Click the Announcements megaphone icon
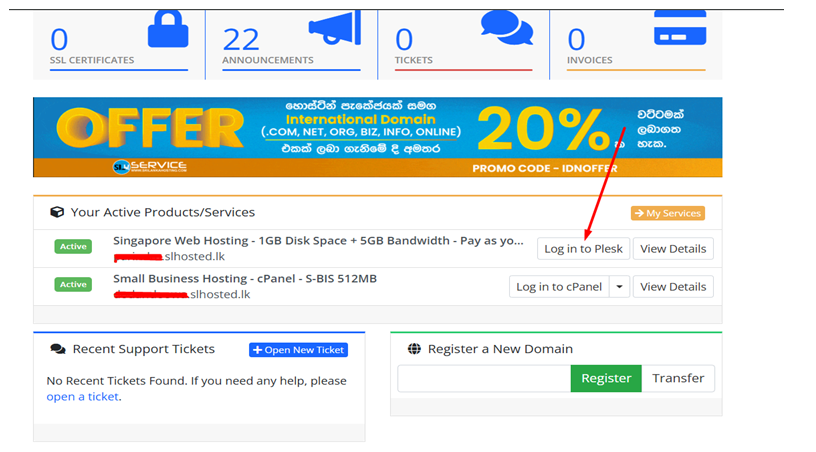 click(x=334, y=29)
